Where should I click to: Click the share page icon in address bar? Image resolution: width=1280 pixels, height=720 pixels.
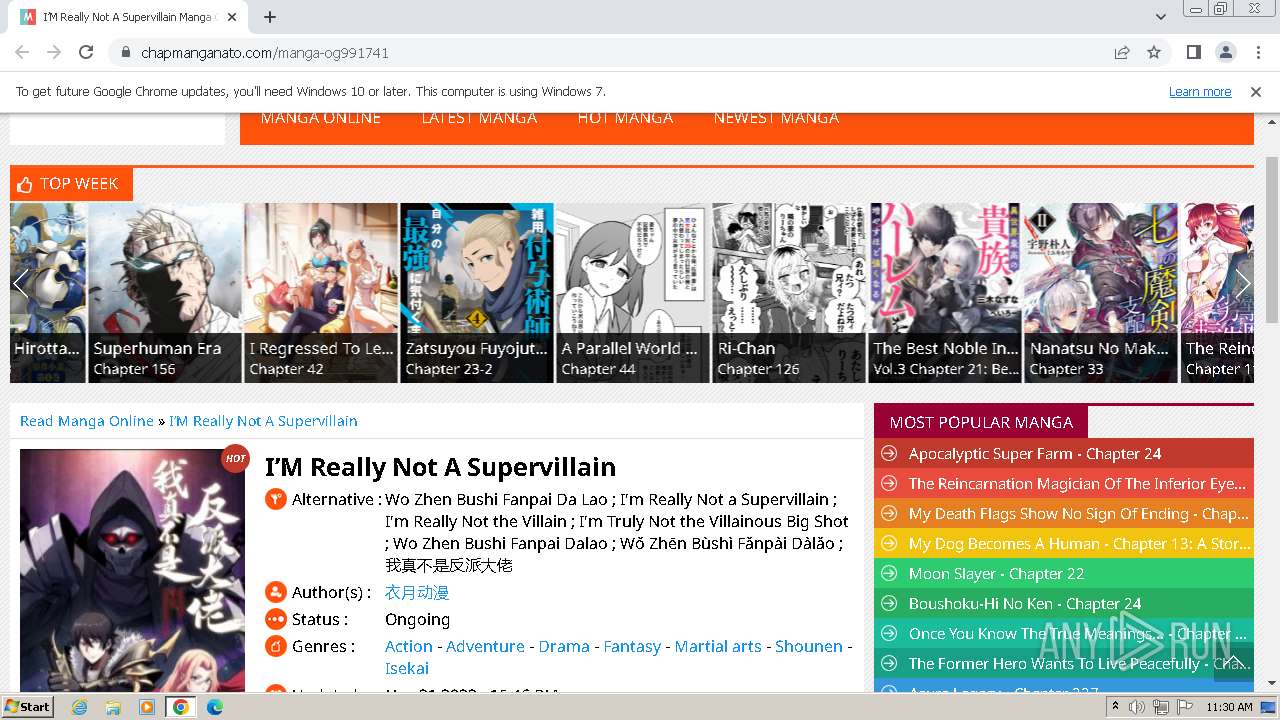(1122, 52)
